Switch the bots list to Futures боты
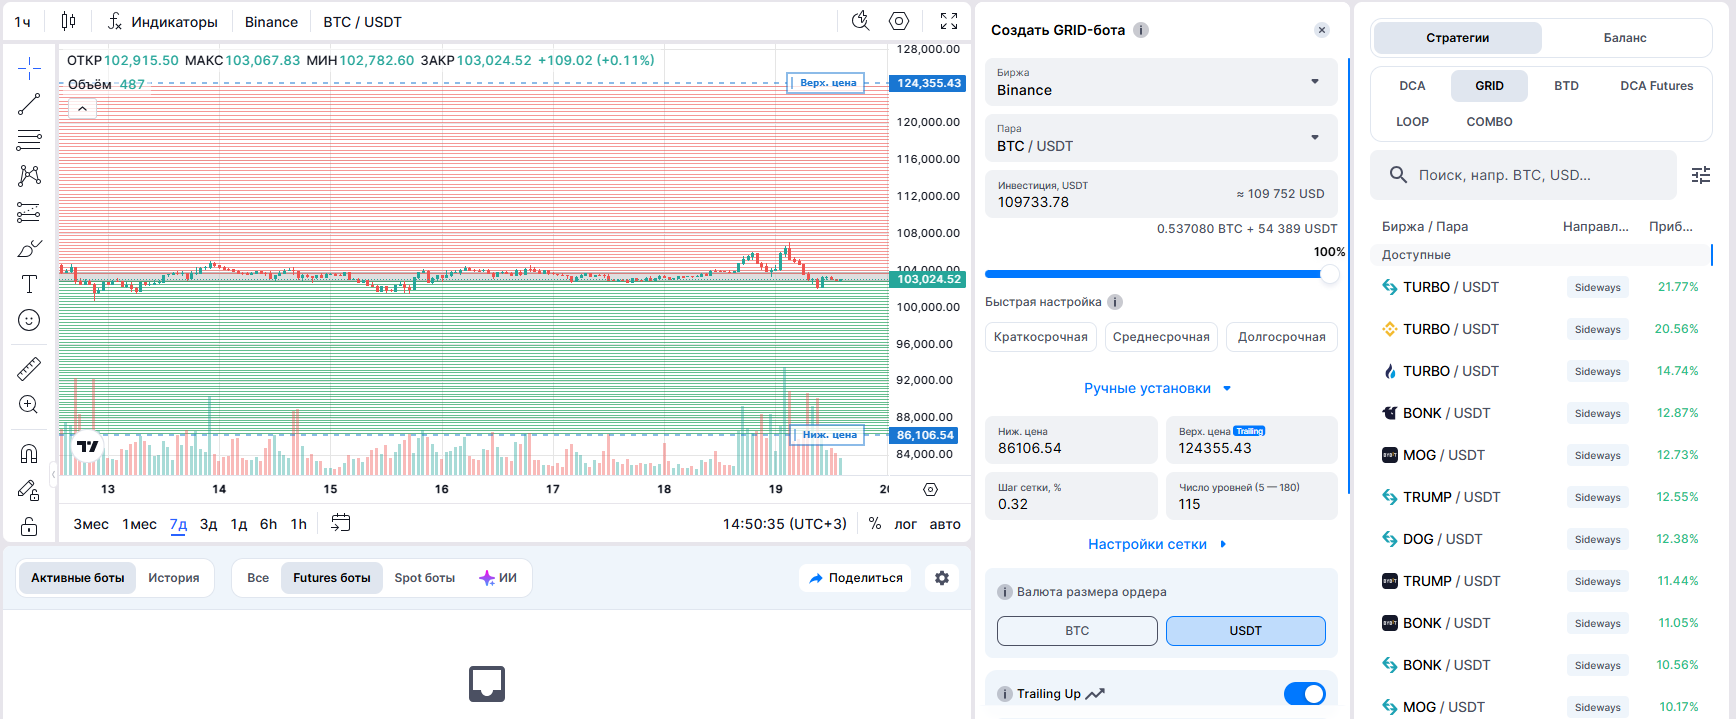This screenshot has height=719, width=1736. (x=332, y=578)
